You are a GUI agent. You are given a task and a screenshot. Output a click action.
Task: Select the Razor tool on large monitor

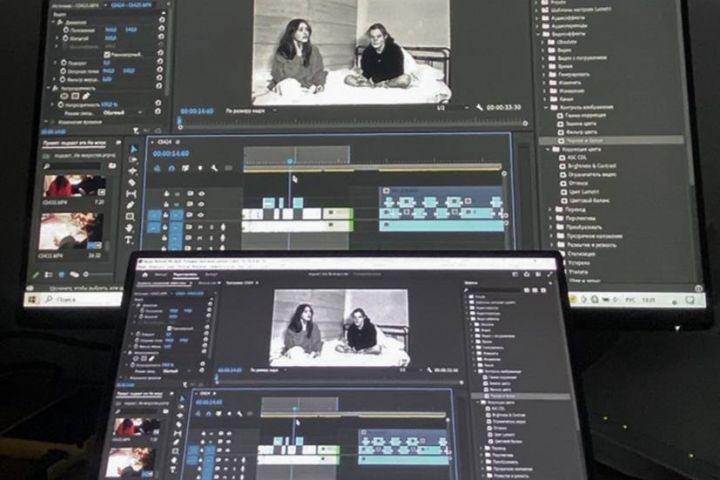(132, 182)
